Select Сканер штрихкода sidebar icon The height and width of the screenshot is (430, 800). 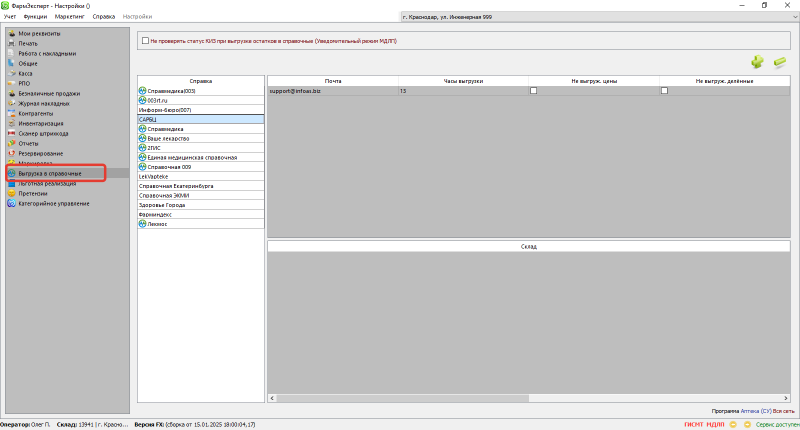[x=12, y=133]
